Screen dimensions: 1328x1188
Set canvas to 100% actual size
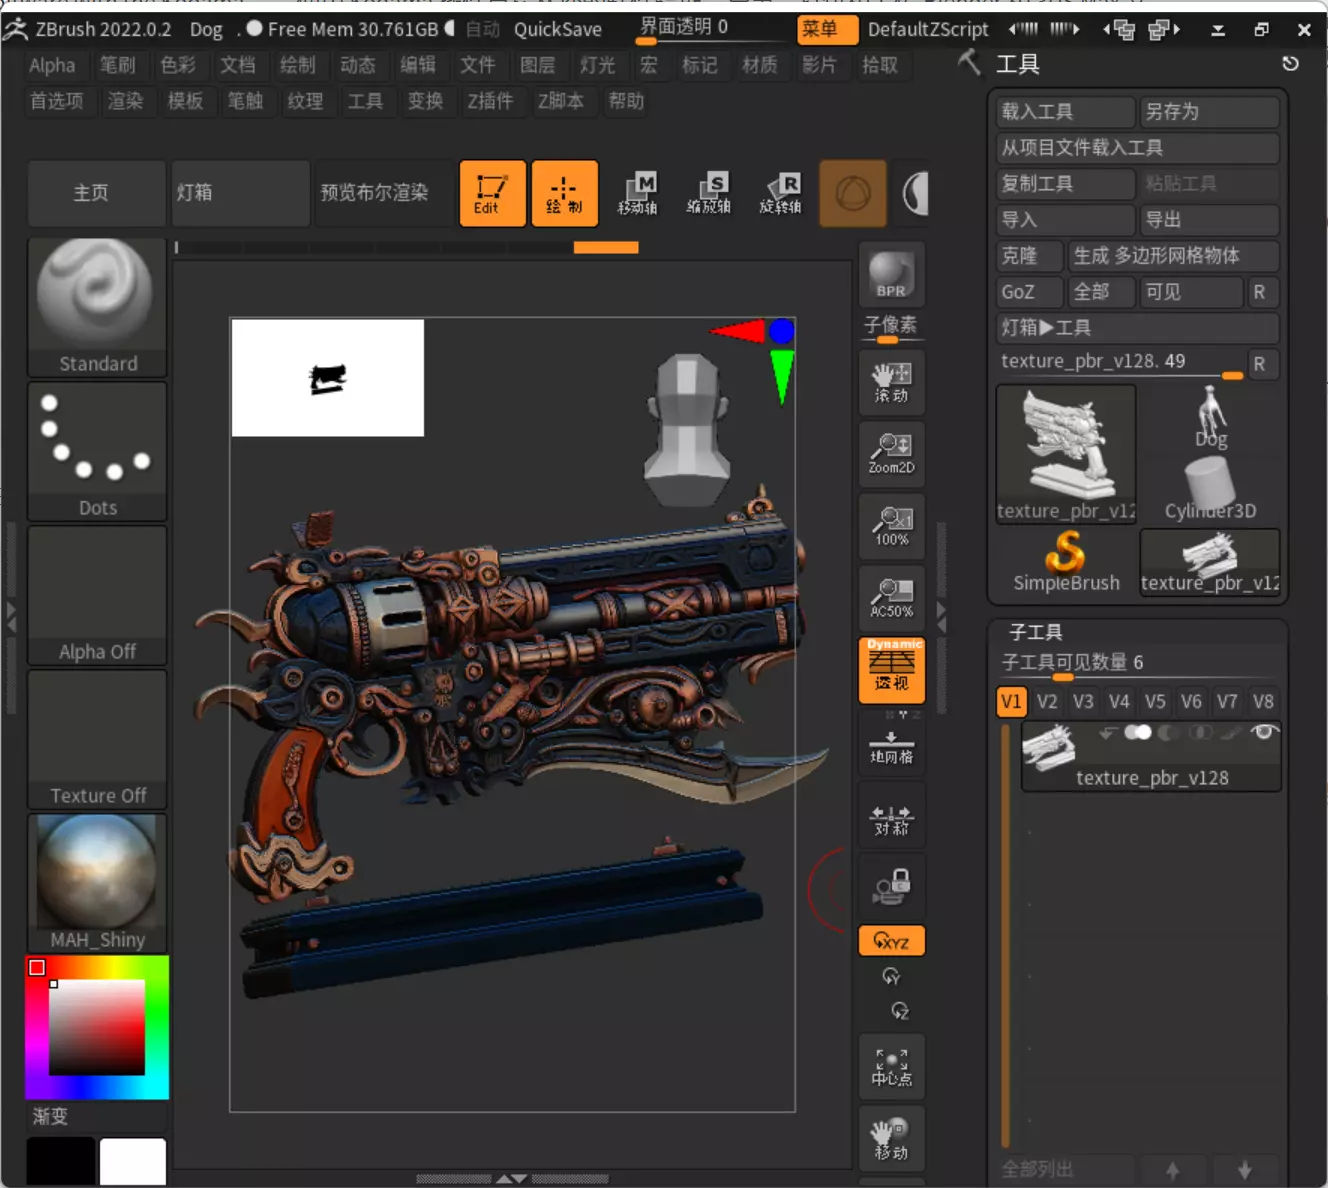point(891,527)
